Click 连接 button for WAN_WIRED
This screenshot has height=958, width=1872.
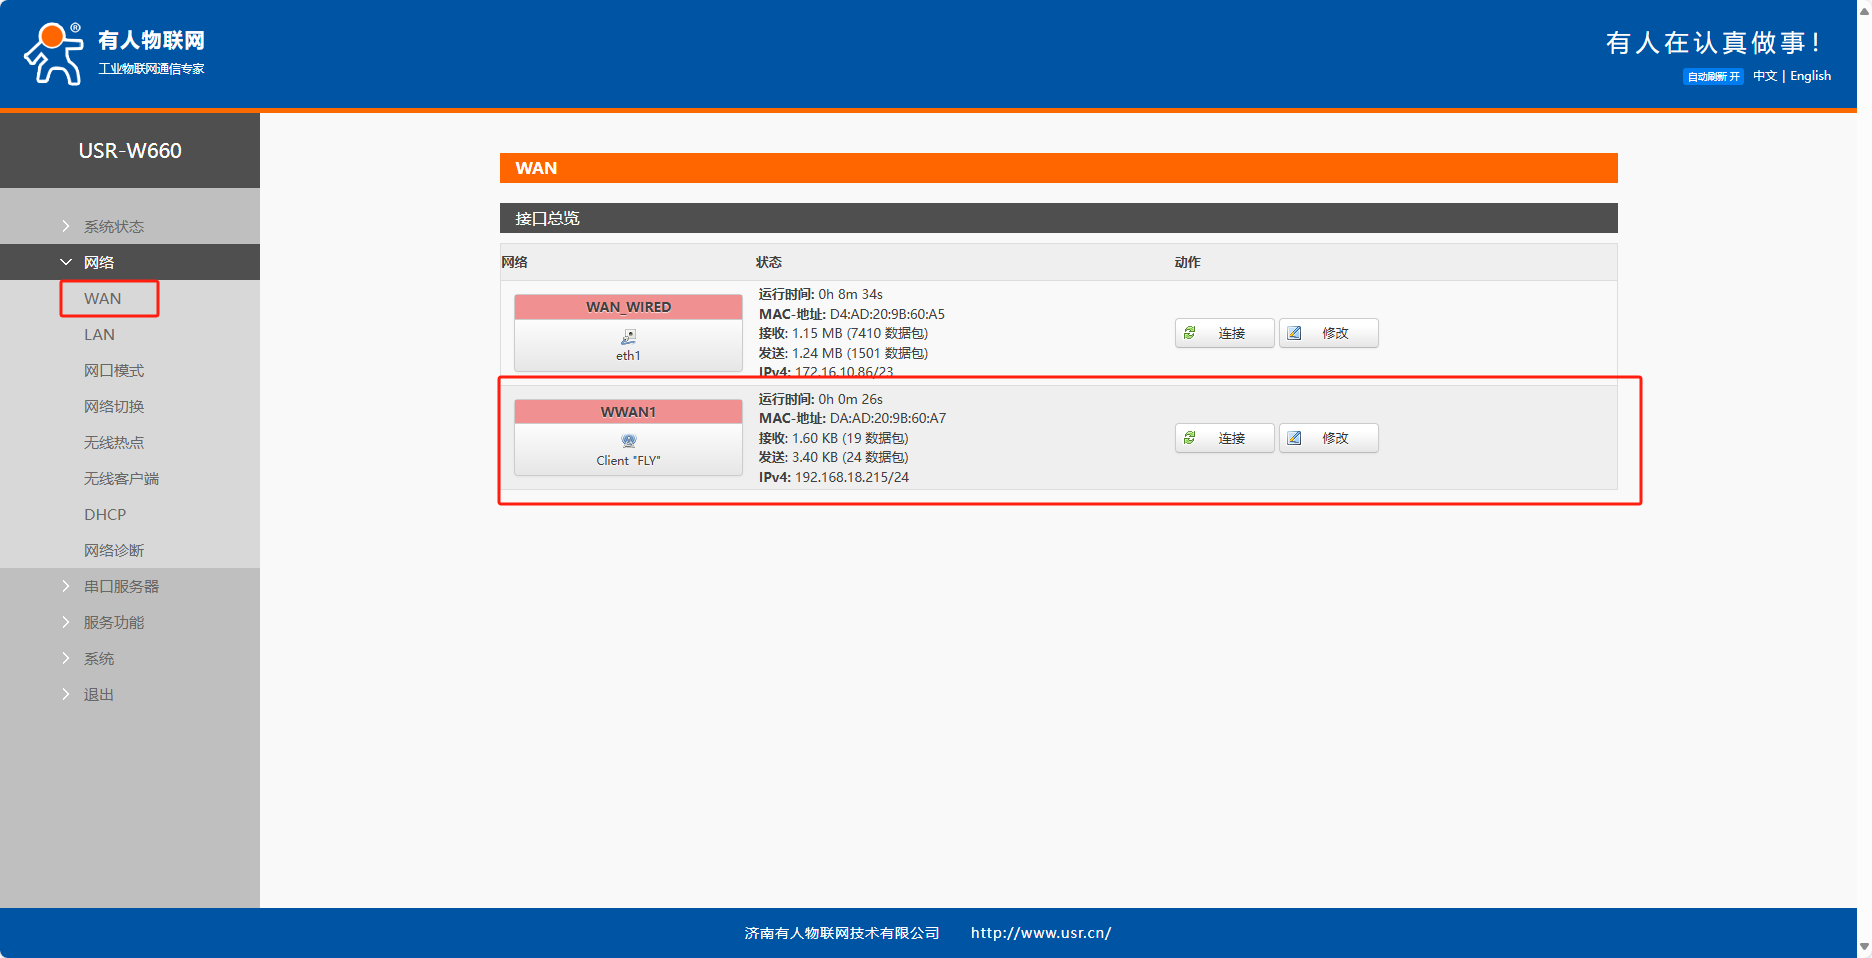point(1225,333)
